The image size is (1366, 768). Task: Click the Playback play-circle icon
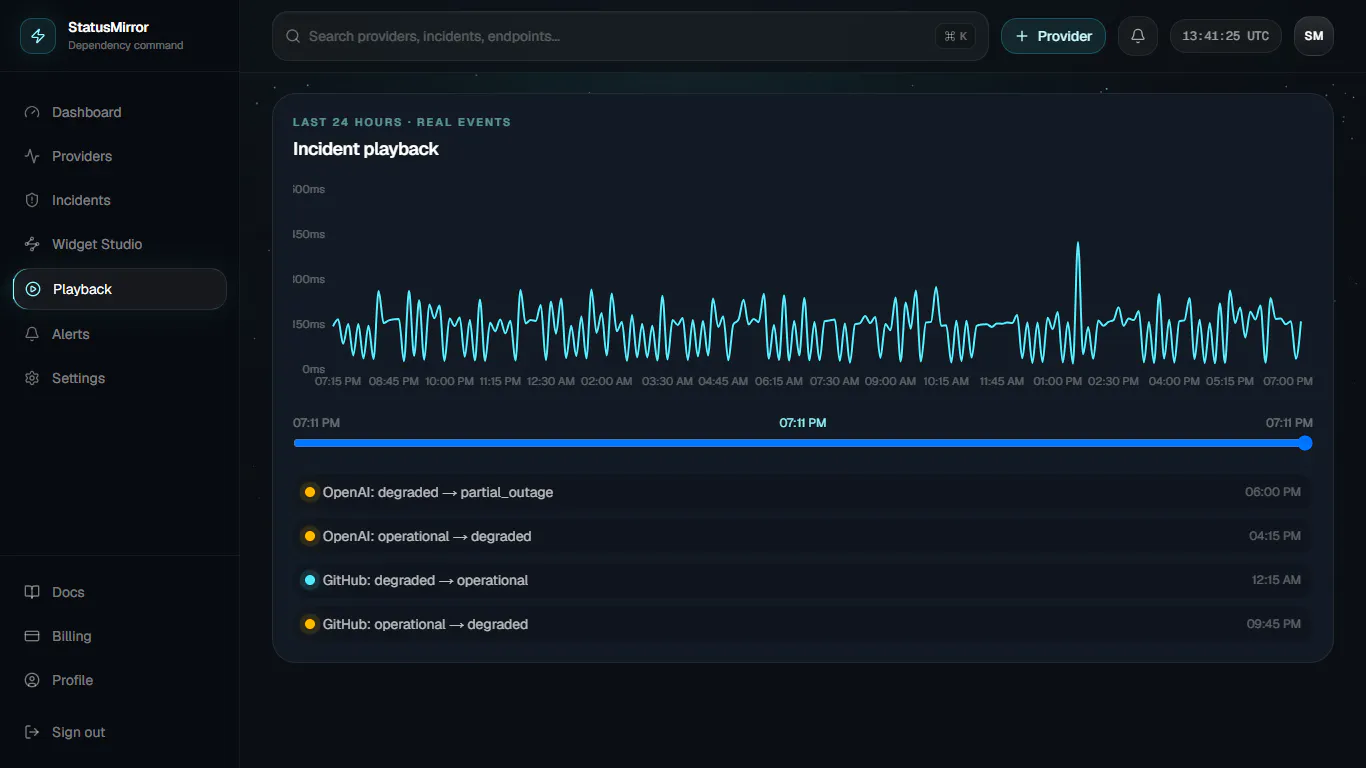coord(33,289)
